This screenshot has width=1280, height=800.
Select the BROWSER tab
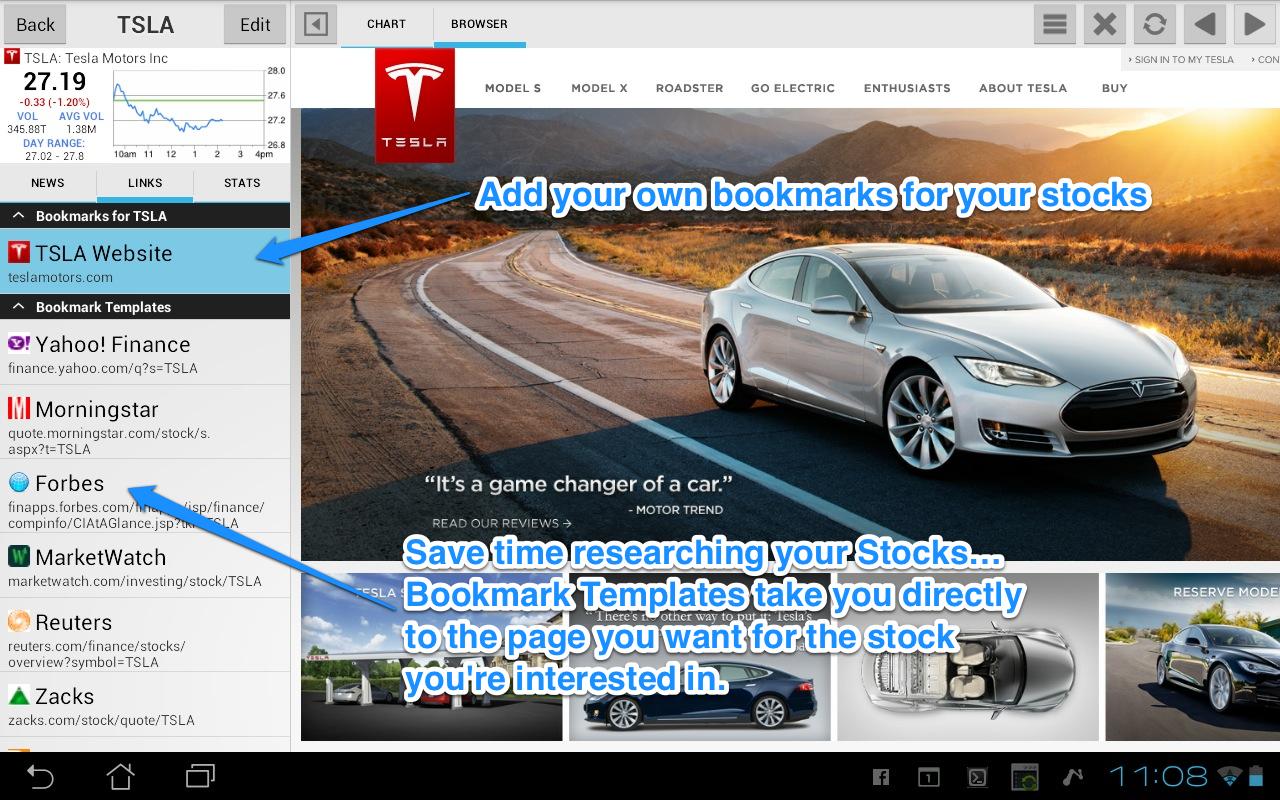(x=479, y=24)
